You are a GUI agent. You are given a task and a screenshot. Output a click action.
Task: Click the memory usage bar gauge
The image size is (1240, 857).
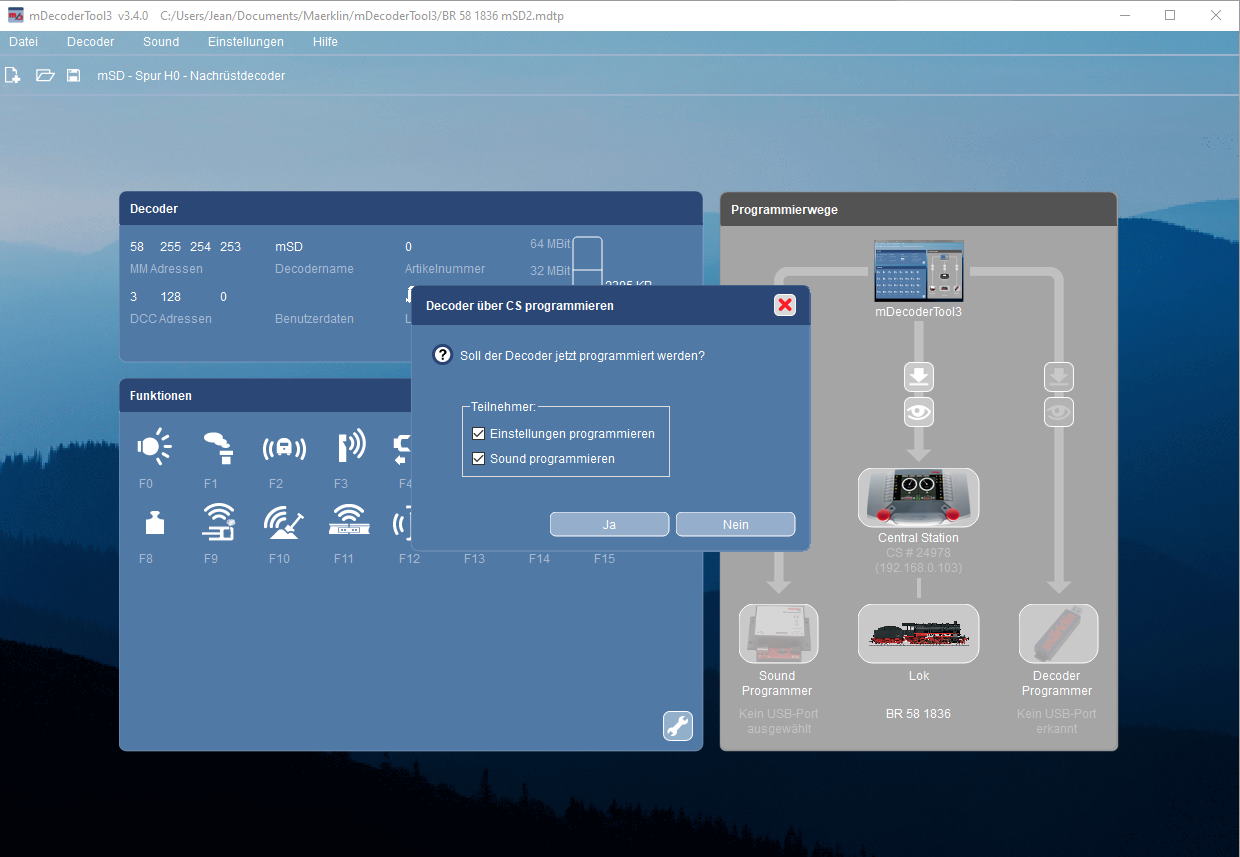[587, 261]
